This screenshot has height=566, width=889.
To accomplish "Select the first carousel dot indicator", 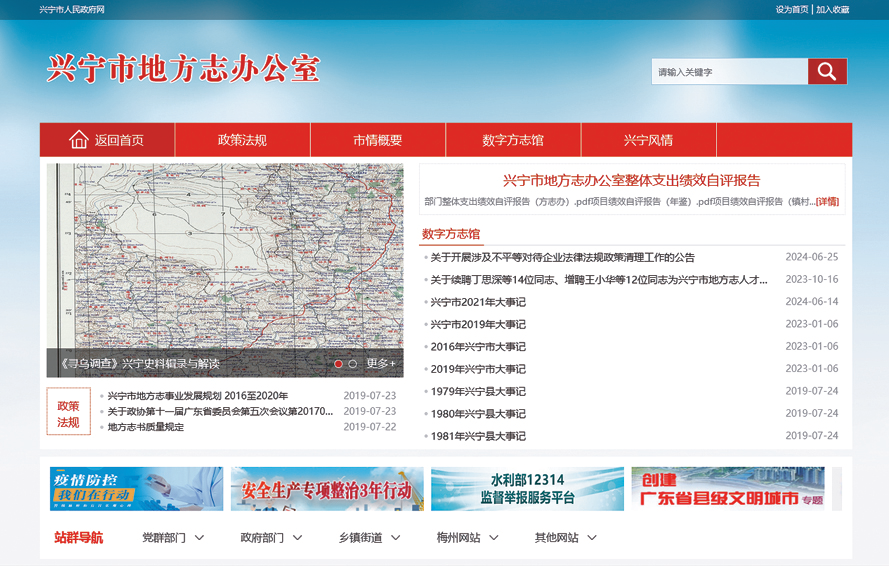I will click(338, 364).
